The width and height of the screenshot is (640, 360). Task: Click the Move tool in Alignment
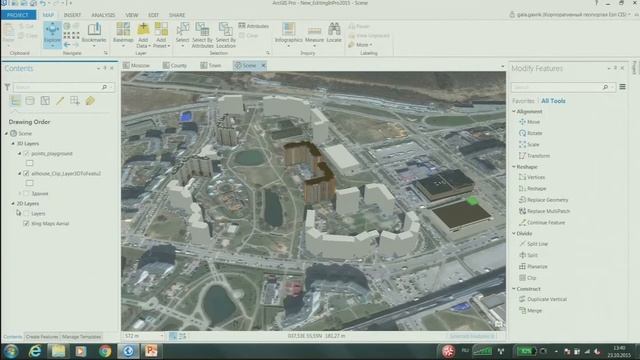(529, 122)
